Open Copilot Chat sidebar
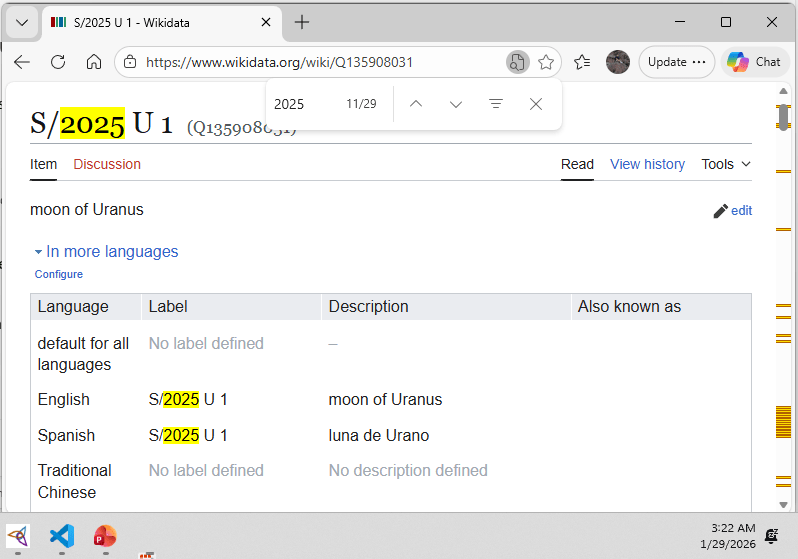Viewport: 798px width, 559px height. click(755, 62)
